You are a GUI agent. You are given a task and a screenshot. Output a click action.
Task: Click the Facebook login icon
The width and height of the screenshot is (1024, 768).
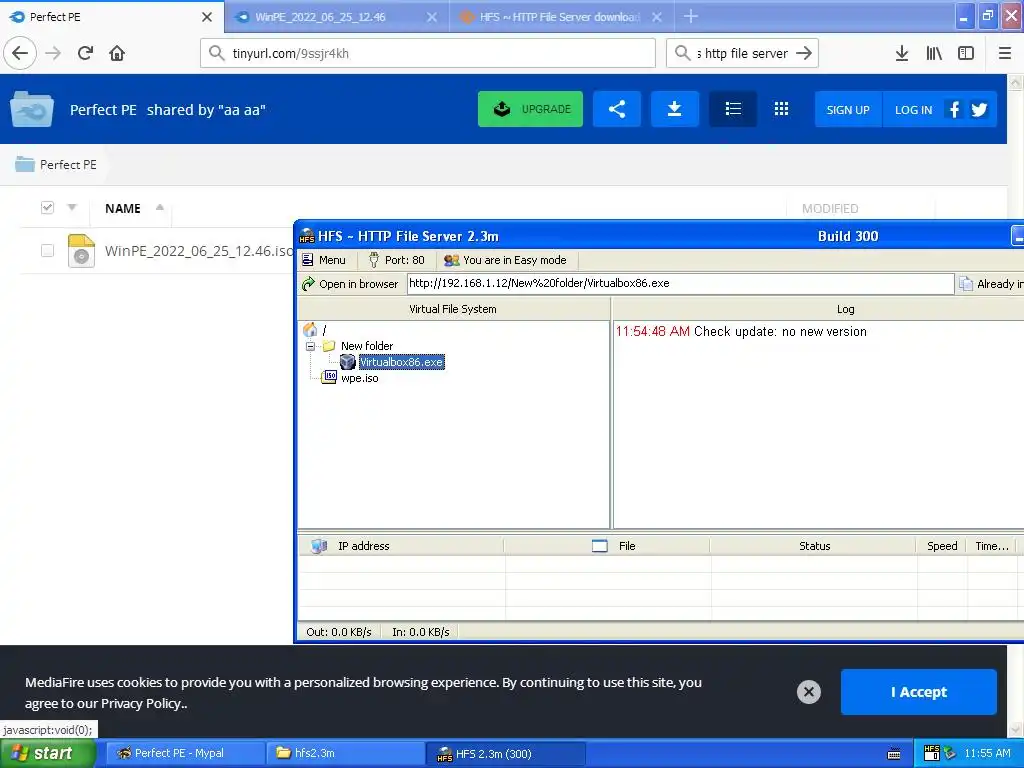click(x=954, y=110)
